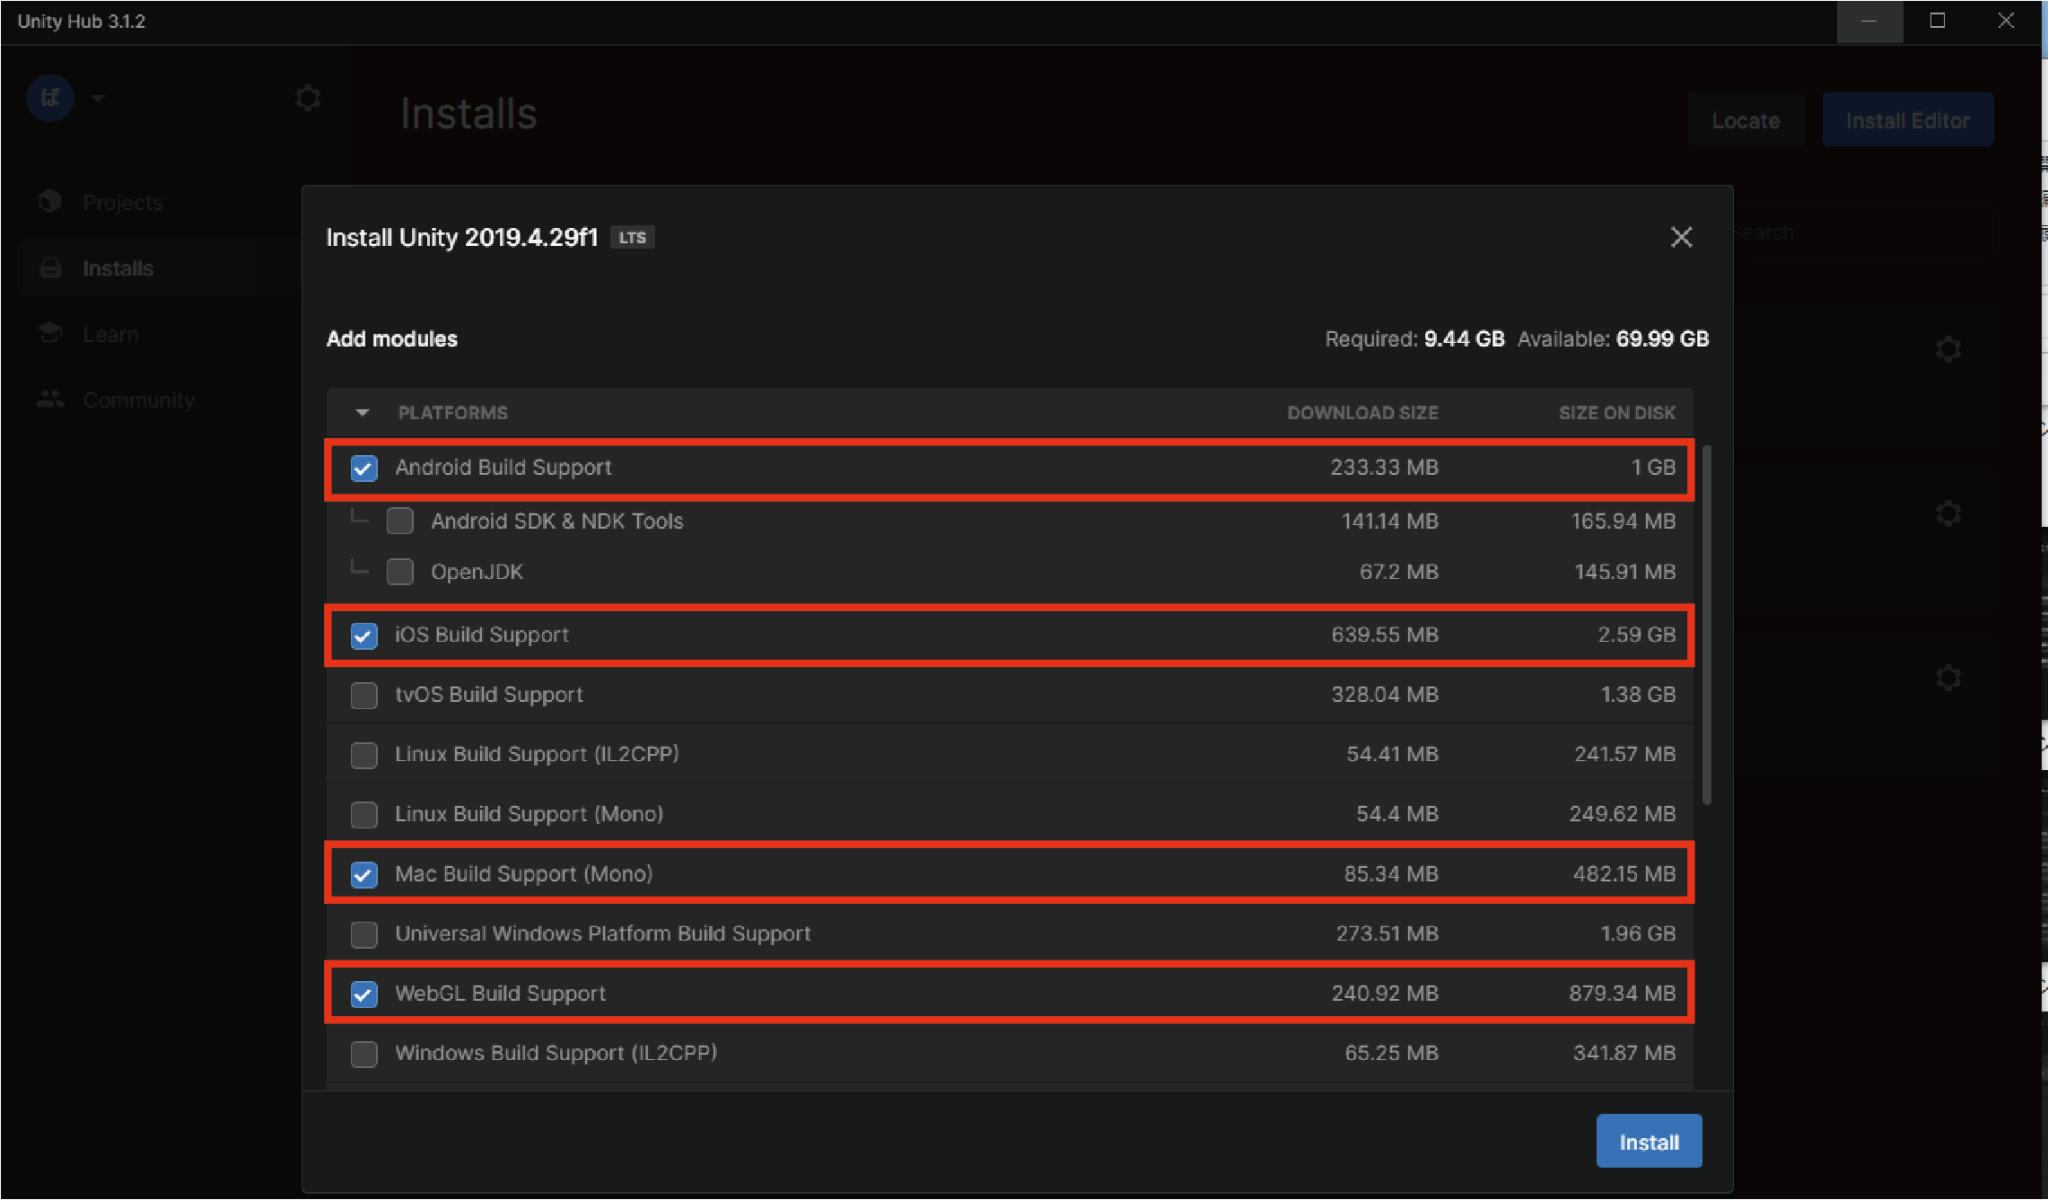Go to the Community sidebar tab
2048x1200 pixels.
138,400
